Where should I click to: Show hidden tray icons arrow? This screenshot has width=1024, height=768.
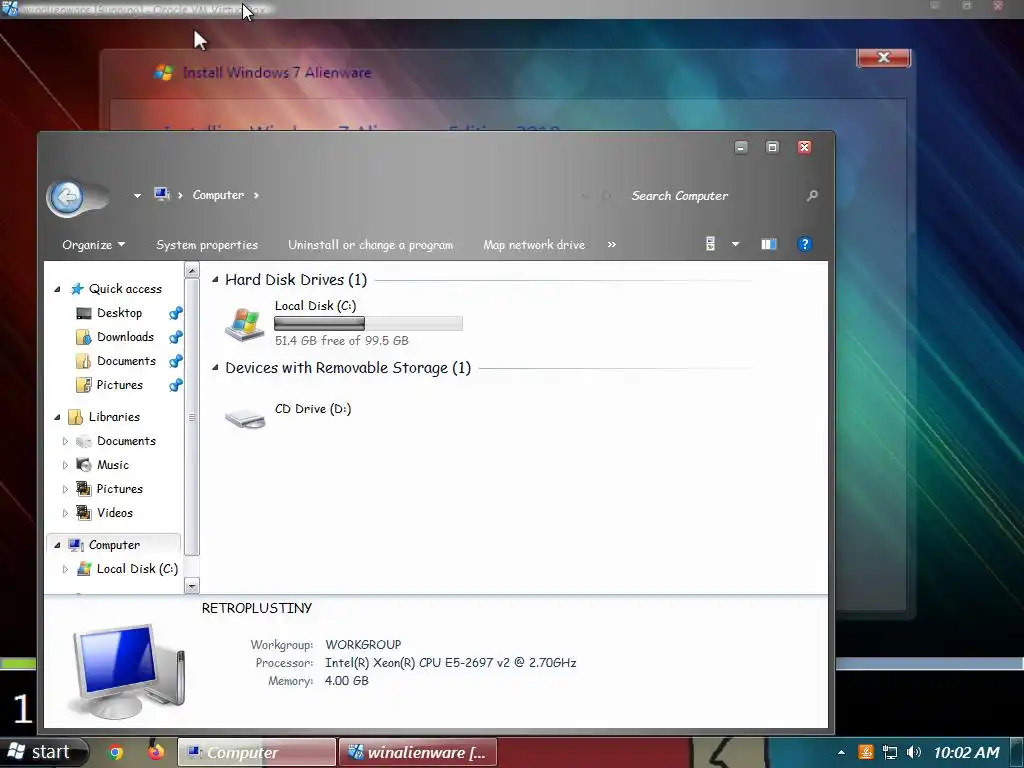pos(841,752)
